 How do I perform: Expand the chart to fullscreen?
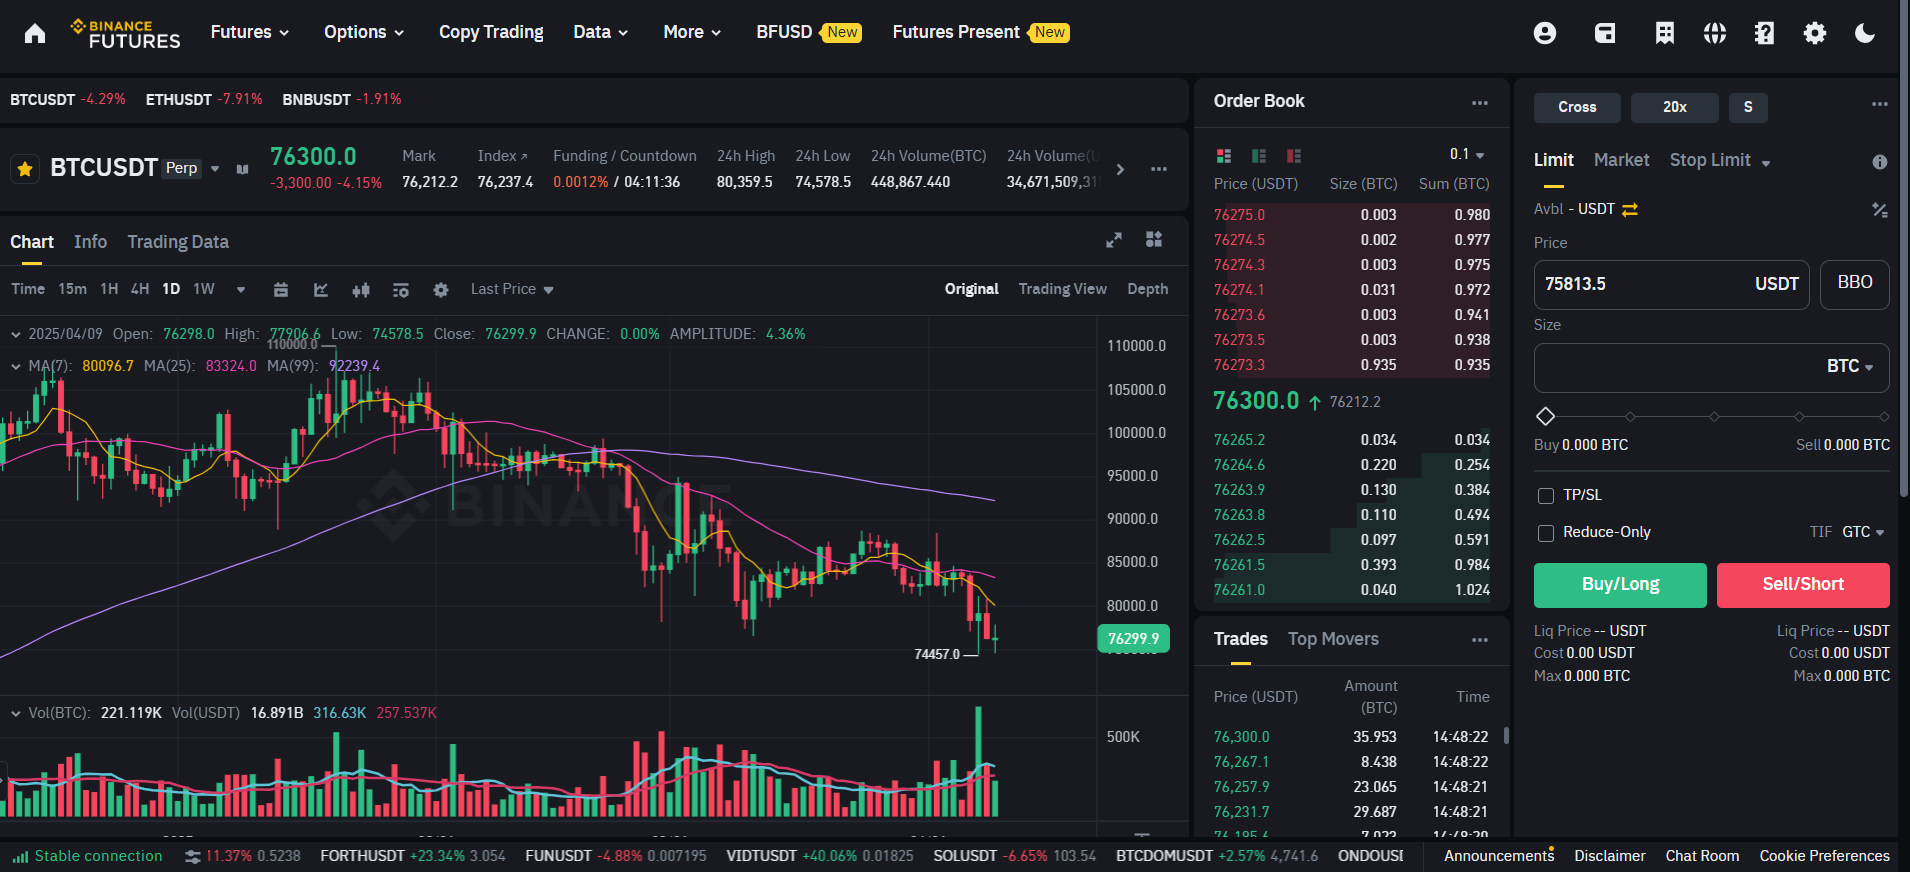(x=1113, y=240)
